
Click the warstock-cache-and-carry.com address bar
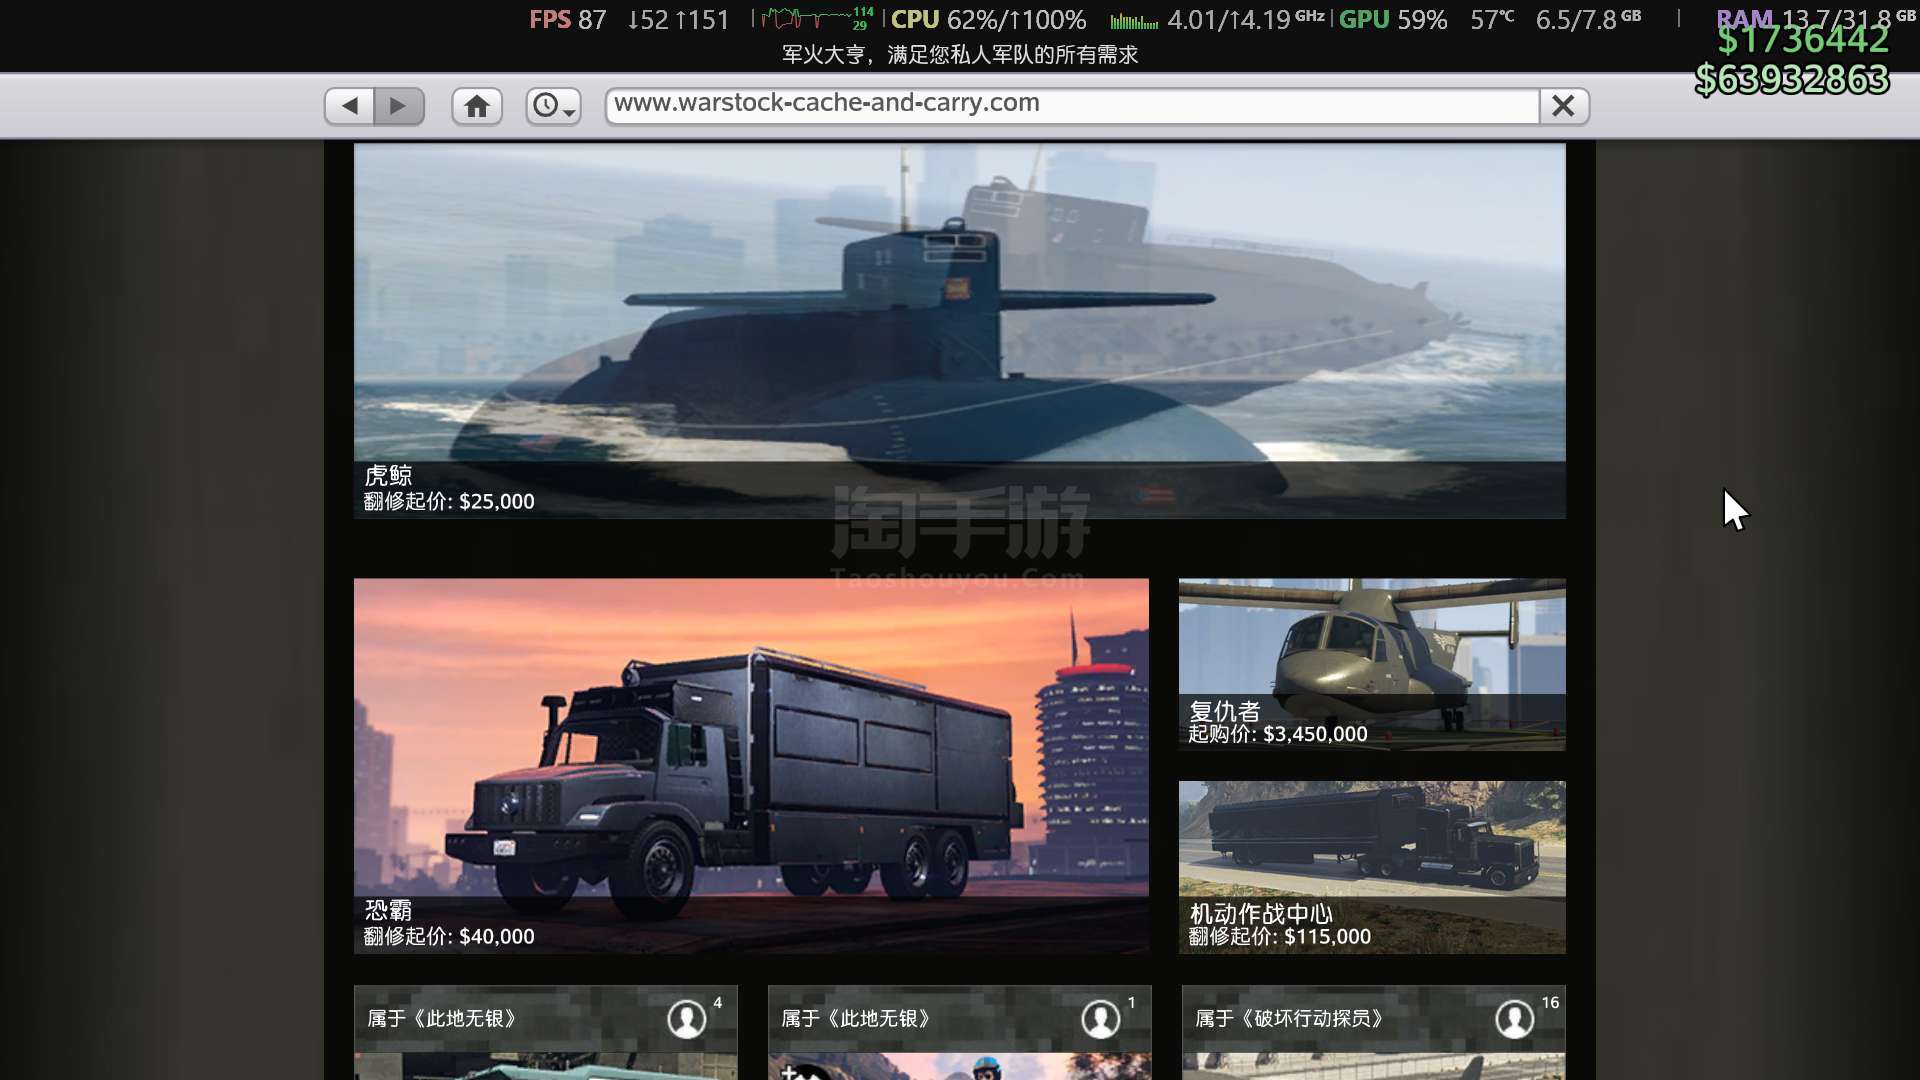point(1072,105)
